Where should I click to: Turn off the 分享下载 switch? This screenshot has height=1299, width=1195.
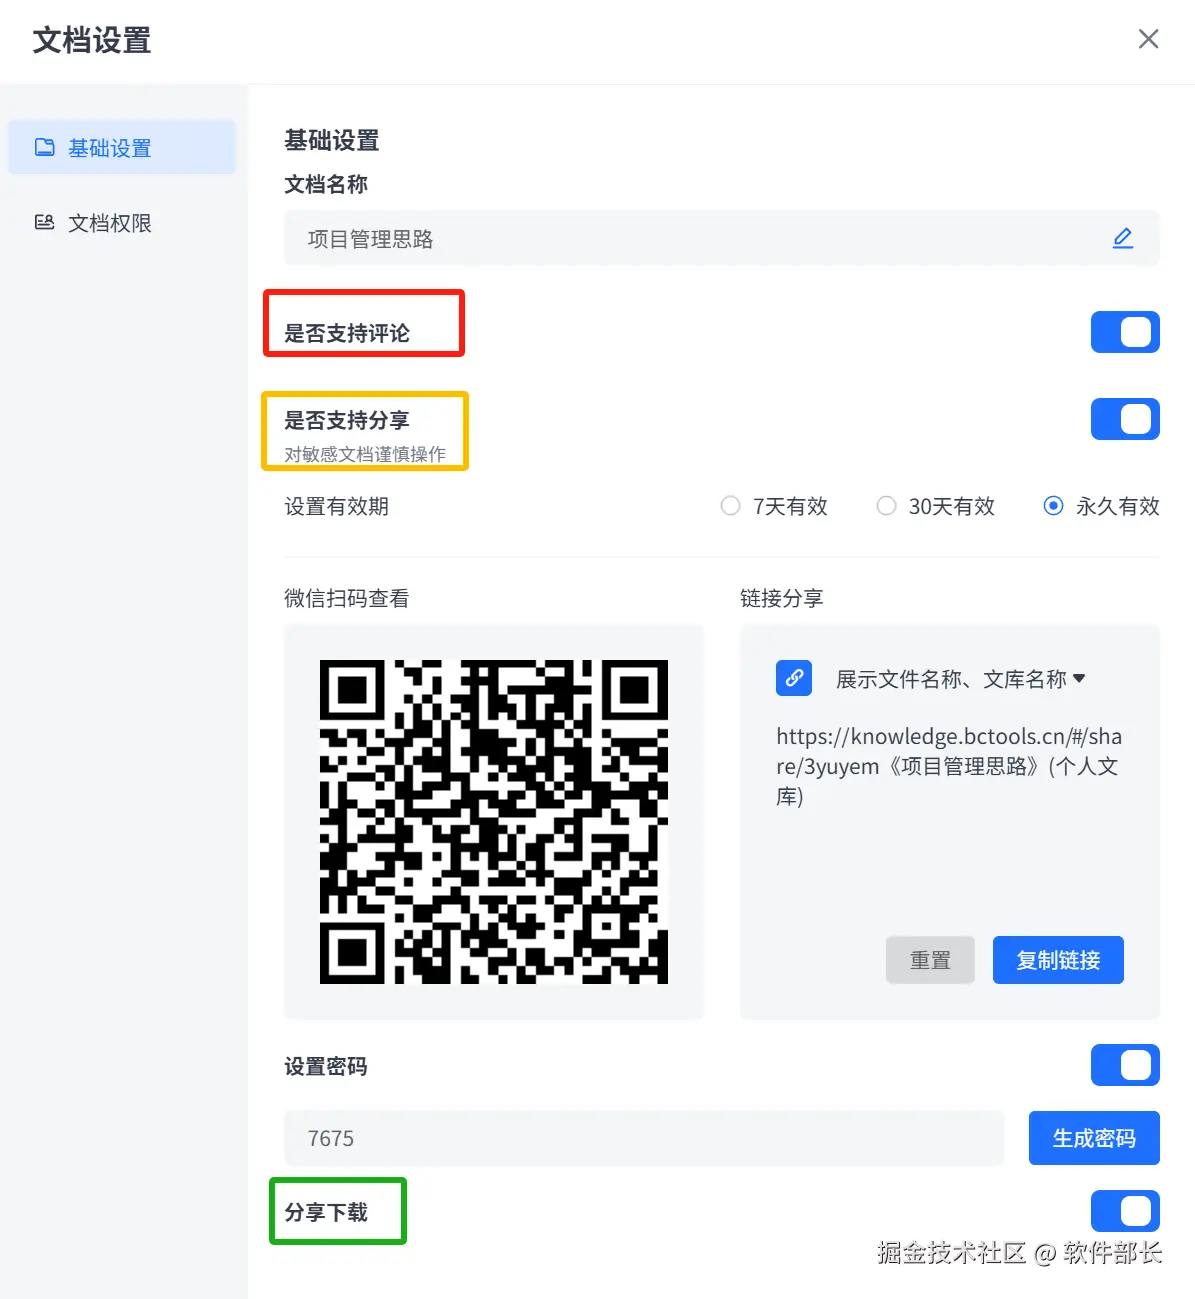(1125, 1211)
